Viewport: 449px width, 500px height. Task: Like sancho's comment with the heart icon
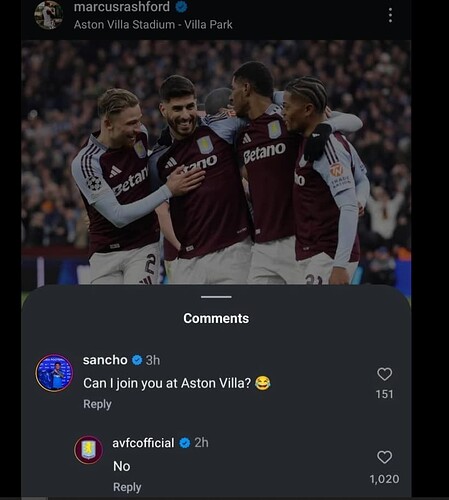[x=384, y=374]
